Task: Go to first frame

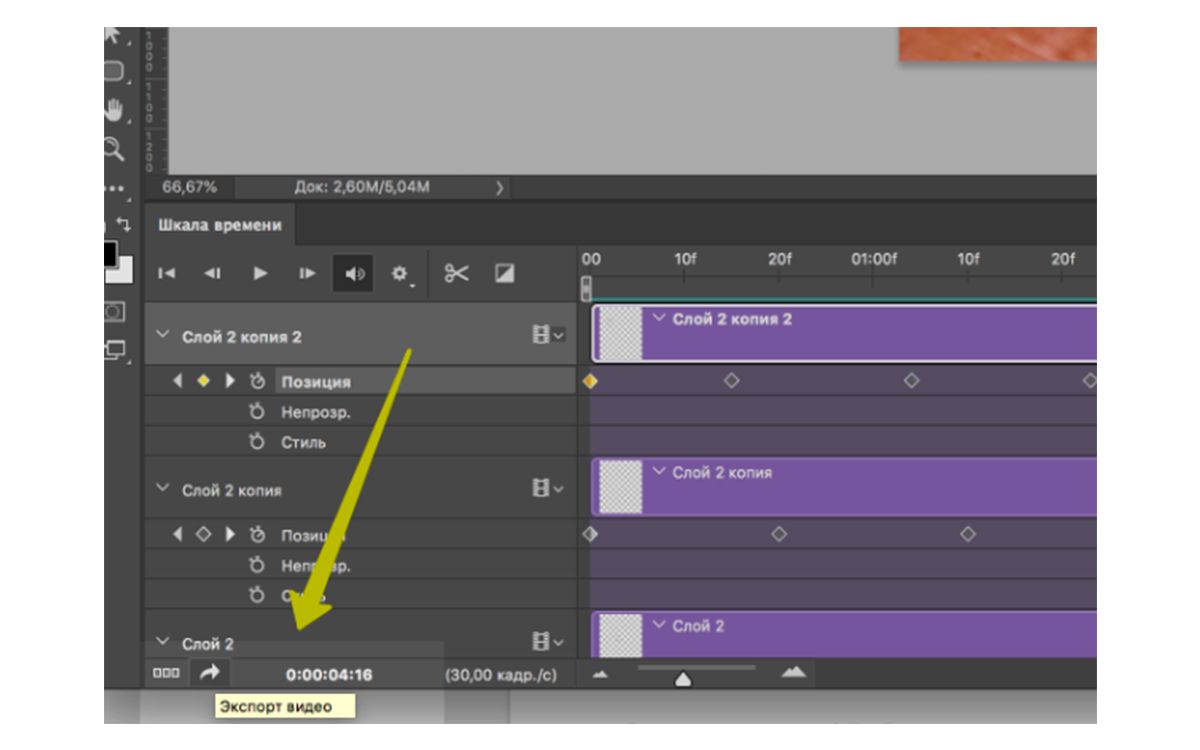Action: (x=167, y=273)
